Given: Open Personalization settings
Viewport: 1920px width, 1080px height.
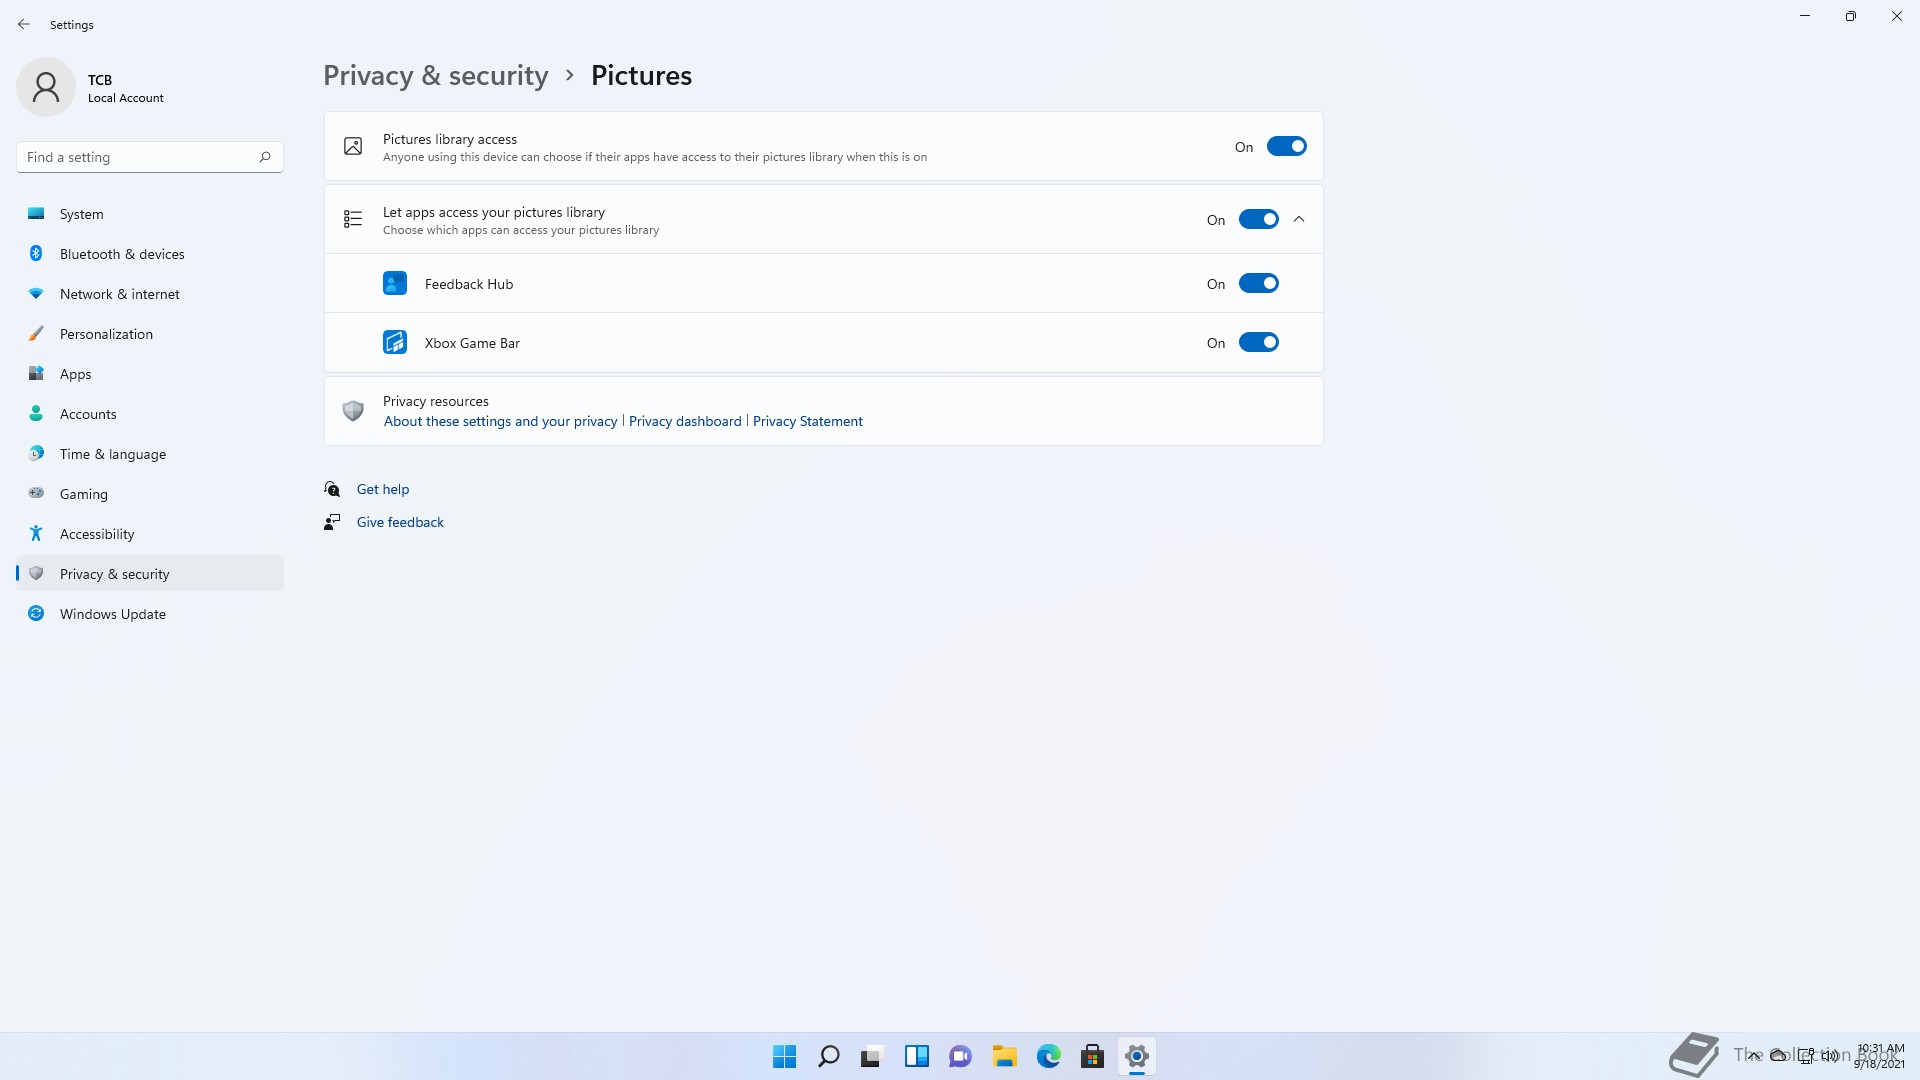Looking at the screenshot, I should (150, 334).
